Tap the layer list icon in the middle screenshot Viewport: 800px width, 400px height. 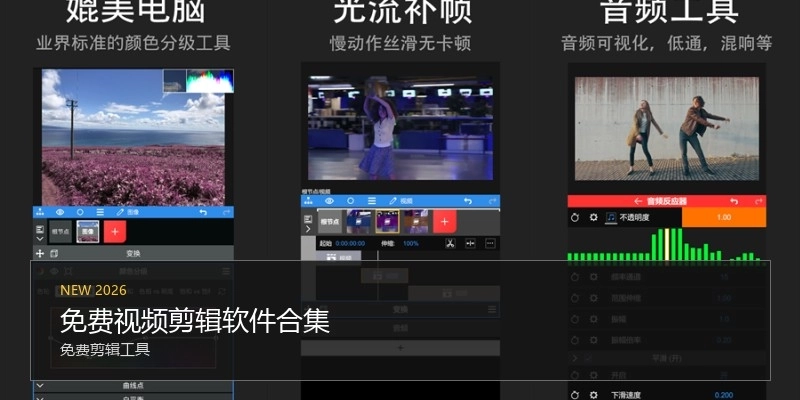click(x=308, y=219)
